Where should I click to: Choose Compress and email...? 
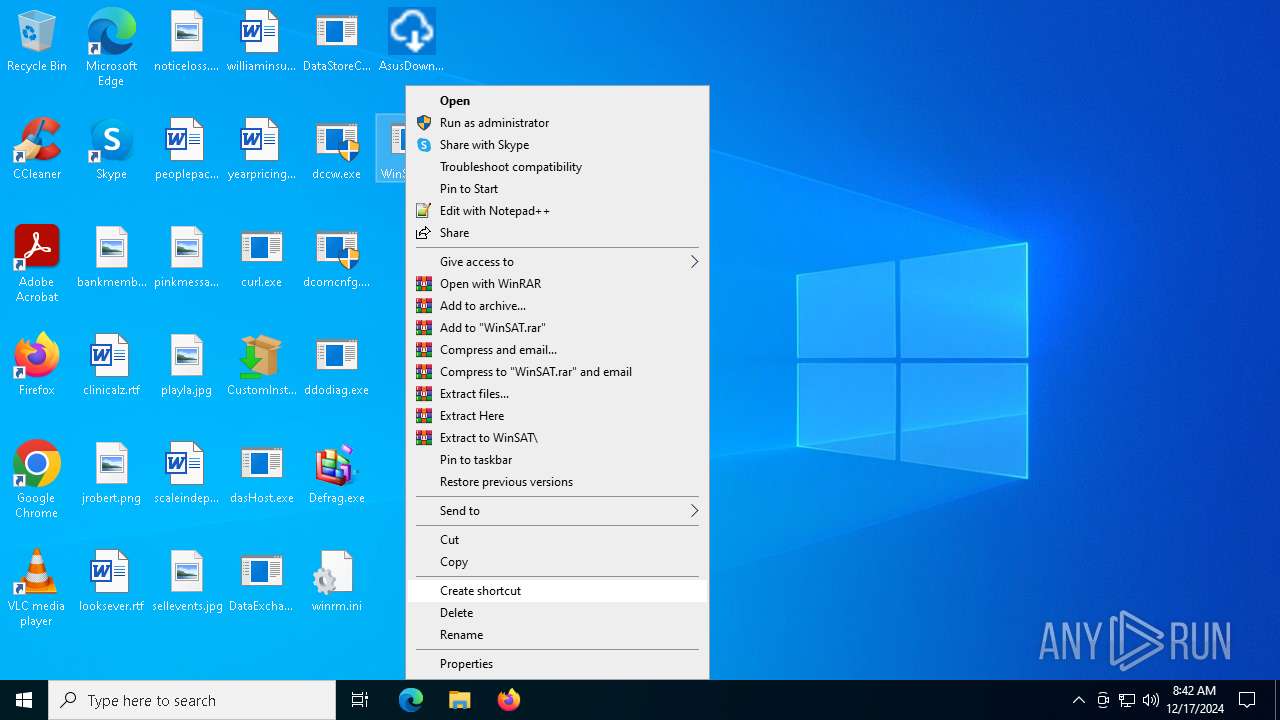pos(557,350)
